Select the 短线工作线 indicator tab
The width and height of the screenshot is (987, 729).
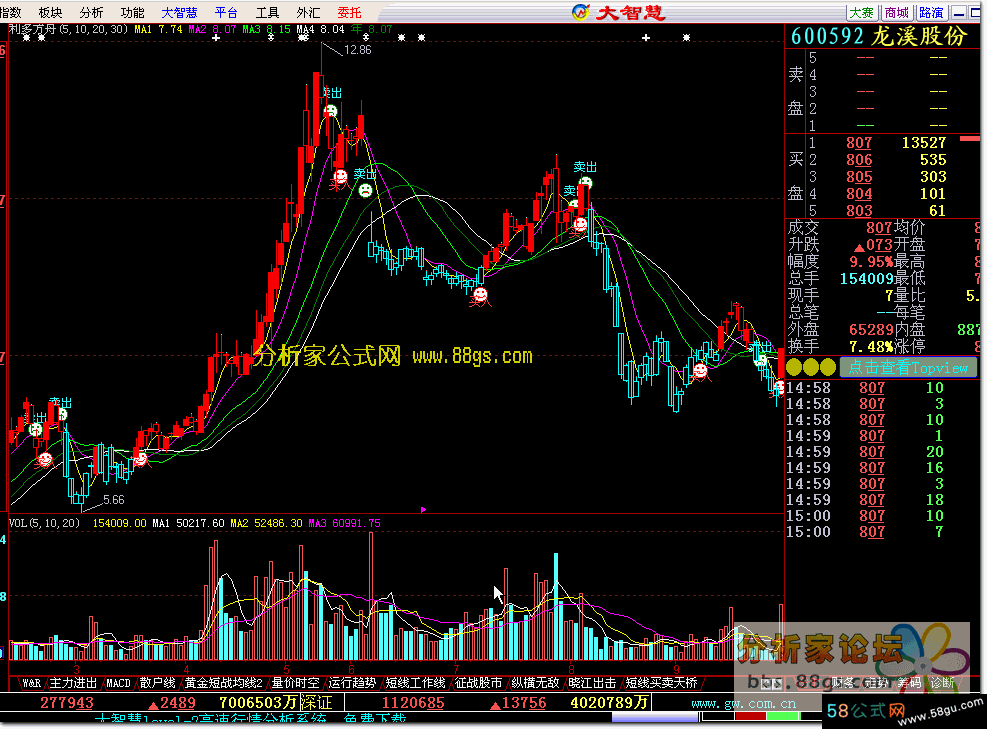415,683
